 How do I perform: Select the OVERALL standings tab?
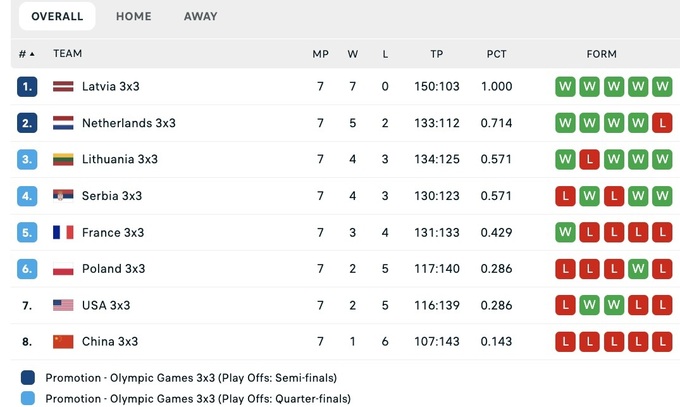[x=57, y=16]
